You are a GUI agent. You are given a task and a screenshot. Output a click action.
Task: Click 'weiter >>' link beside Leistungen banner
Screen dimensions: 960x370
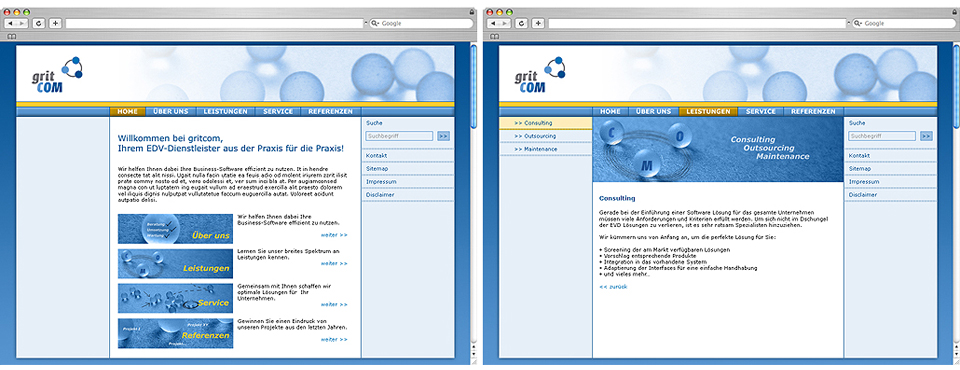334,263
